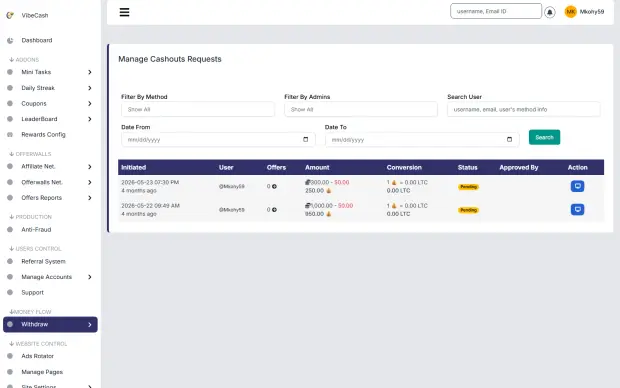Click the Ads Rotator bullet icon
The width and height of the screenshot is (620, 388).
10,356
